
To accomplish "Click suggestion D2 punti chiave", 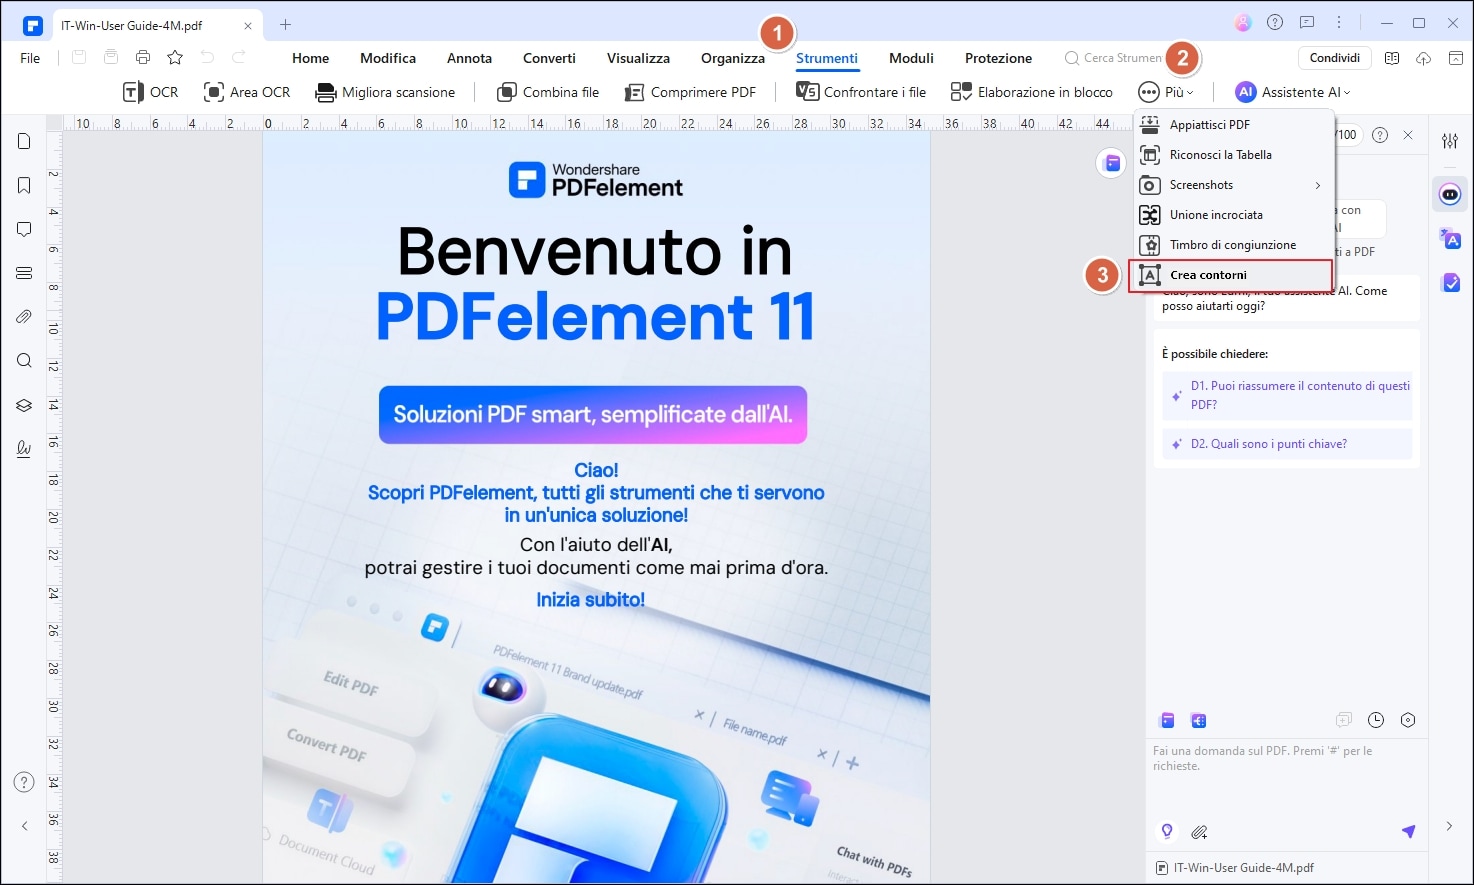I will point(1289,444).
